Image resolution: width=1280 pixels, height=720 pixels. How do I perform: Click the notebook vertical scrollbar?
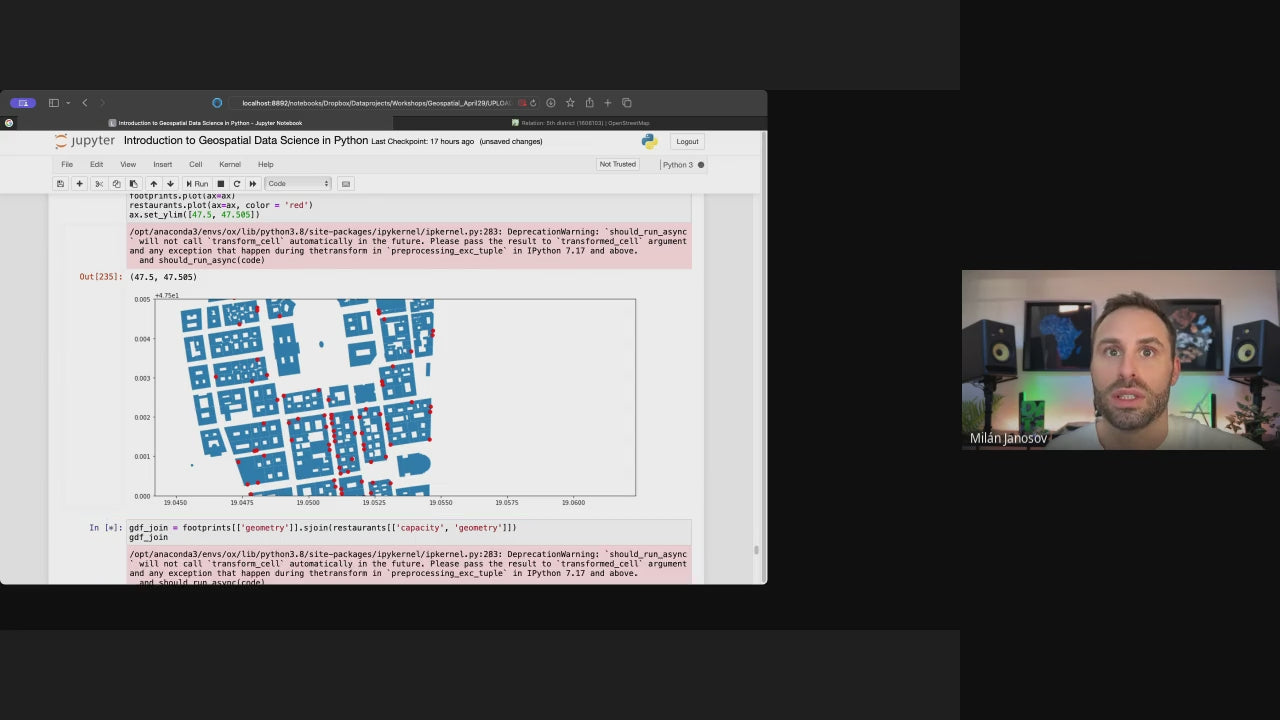pos(756,549)
